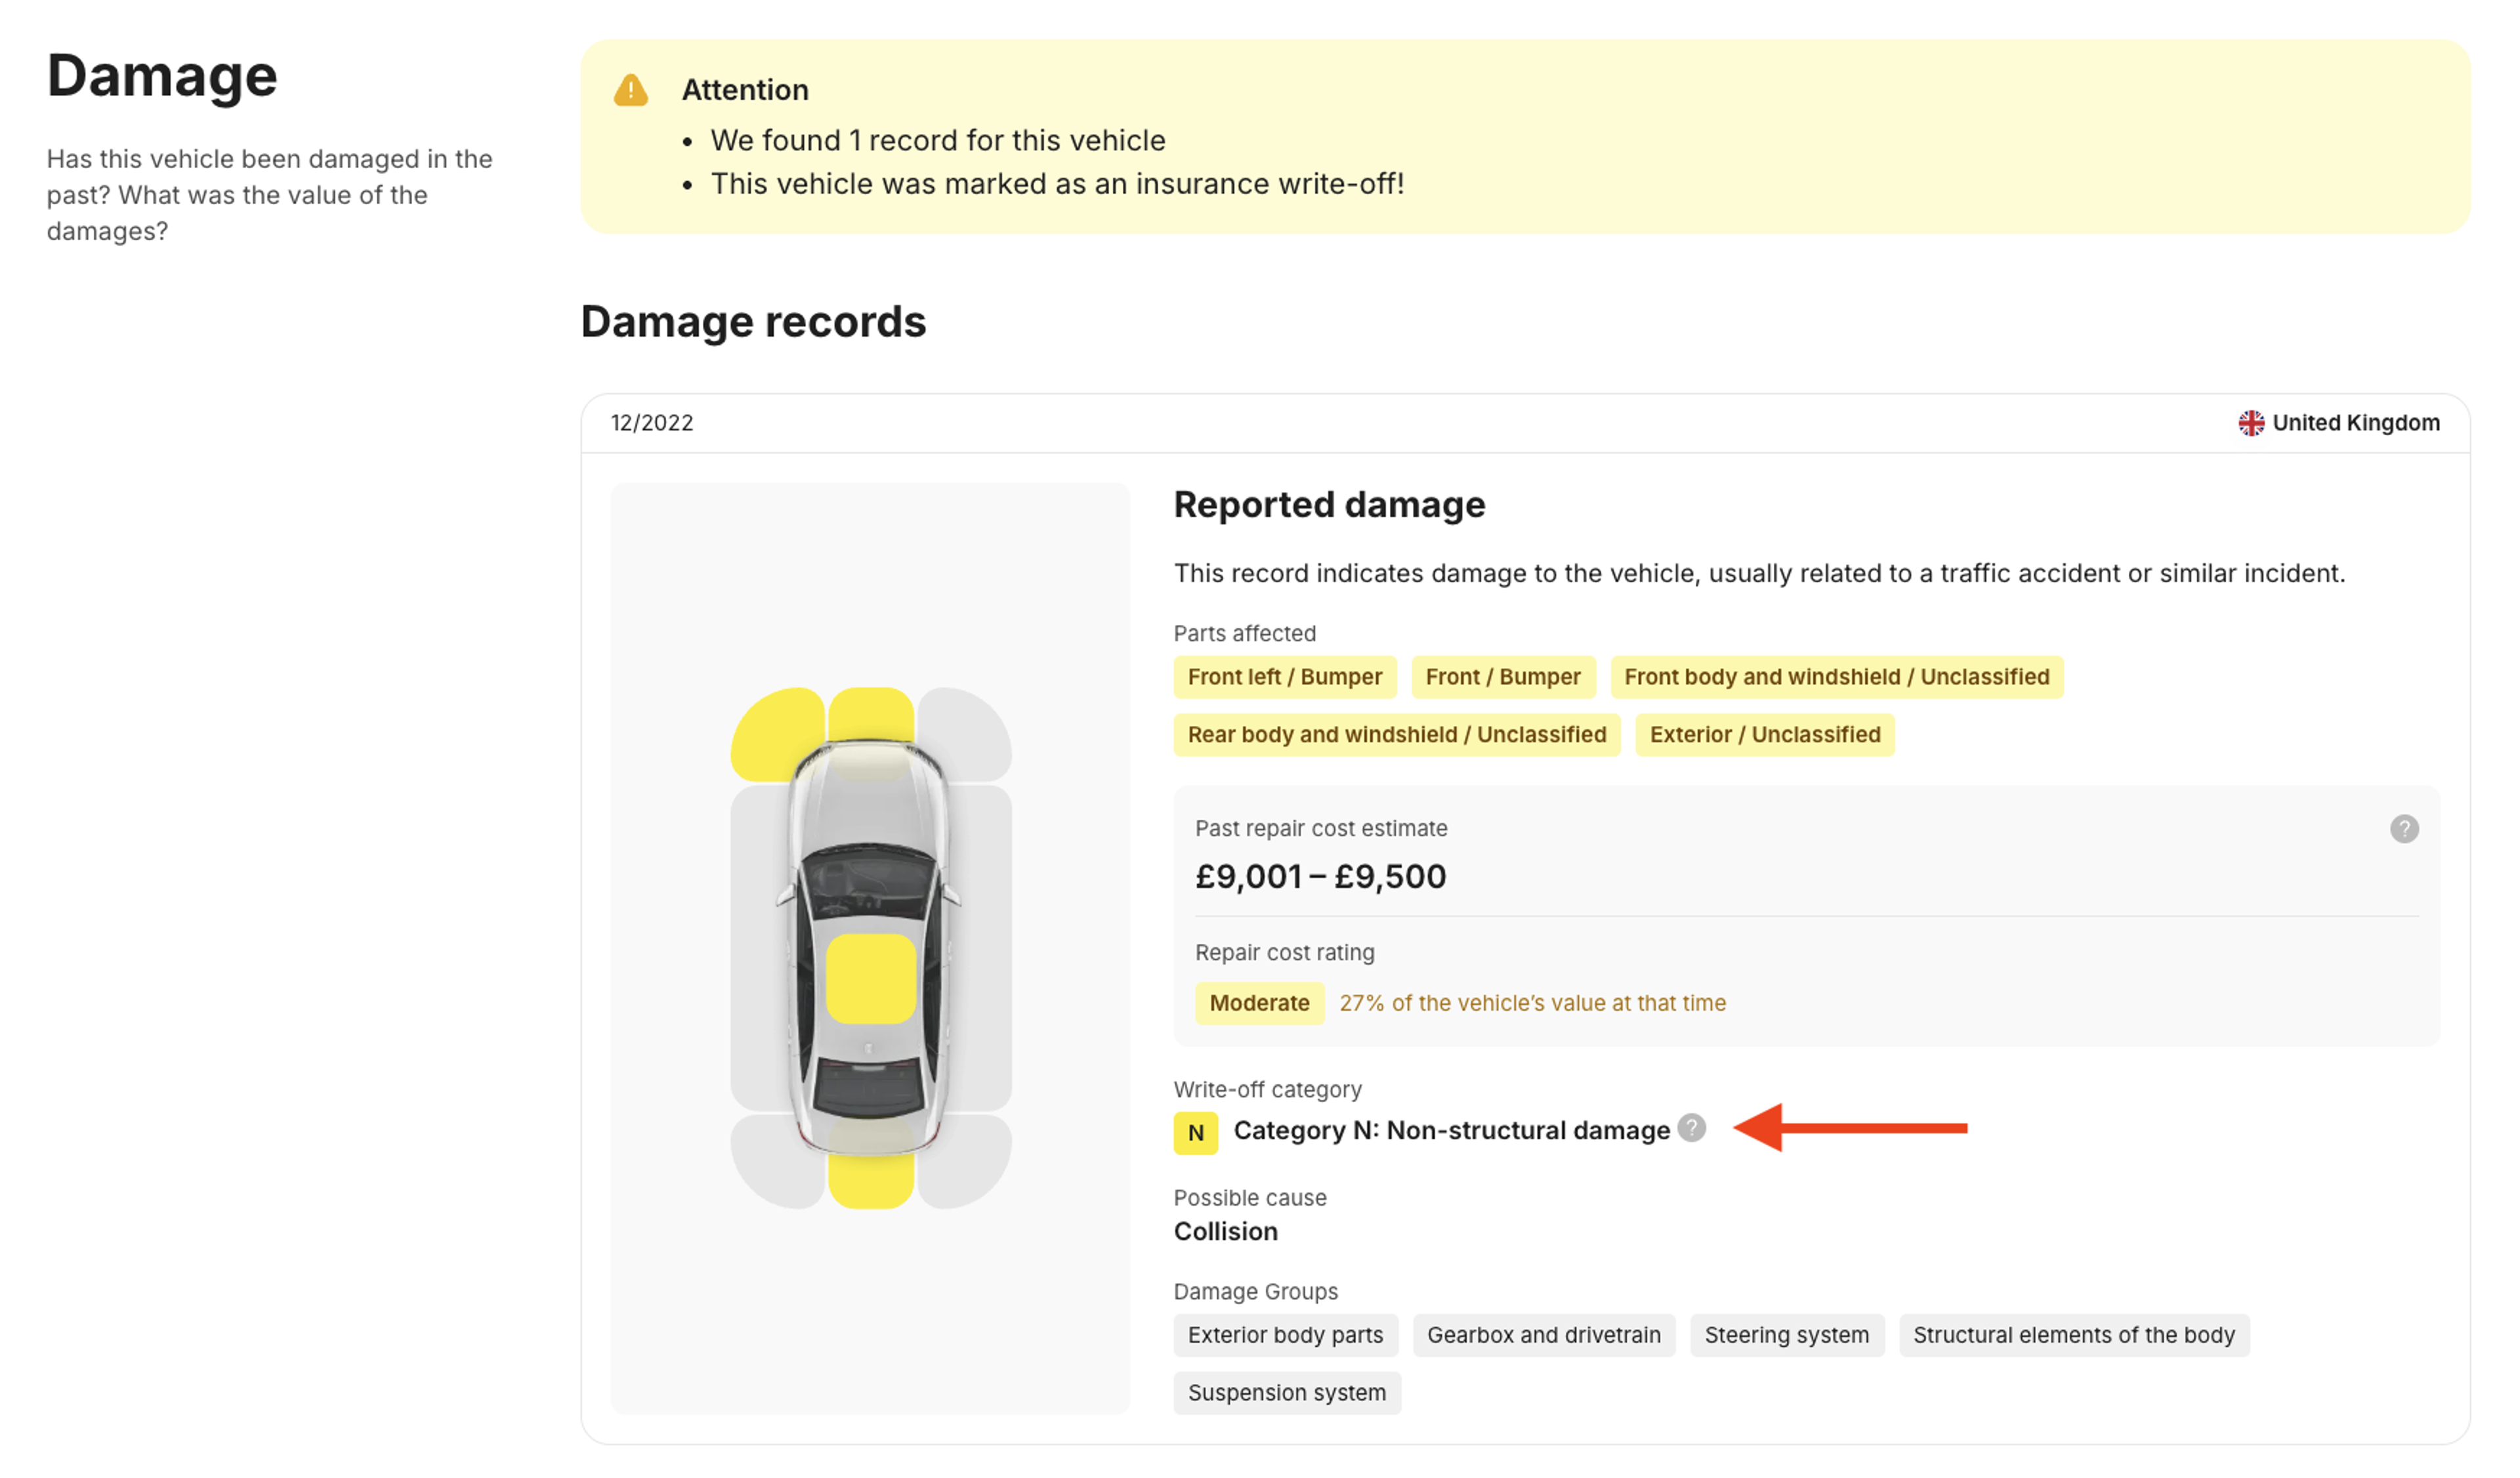The height and width of the screenshot is (1478, 2520).
Task: Click the Past repair cost estimate label
Action: tap(1321, 828)
